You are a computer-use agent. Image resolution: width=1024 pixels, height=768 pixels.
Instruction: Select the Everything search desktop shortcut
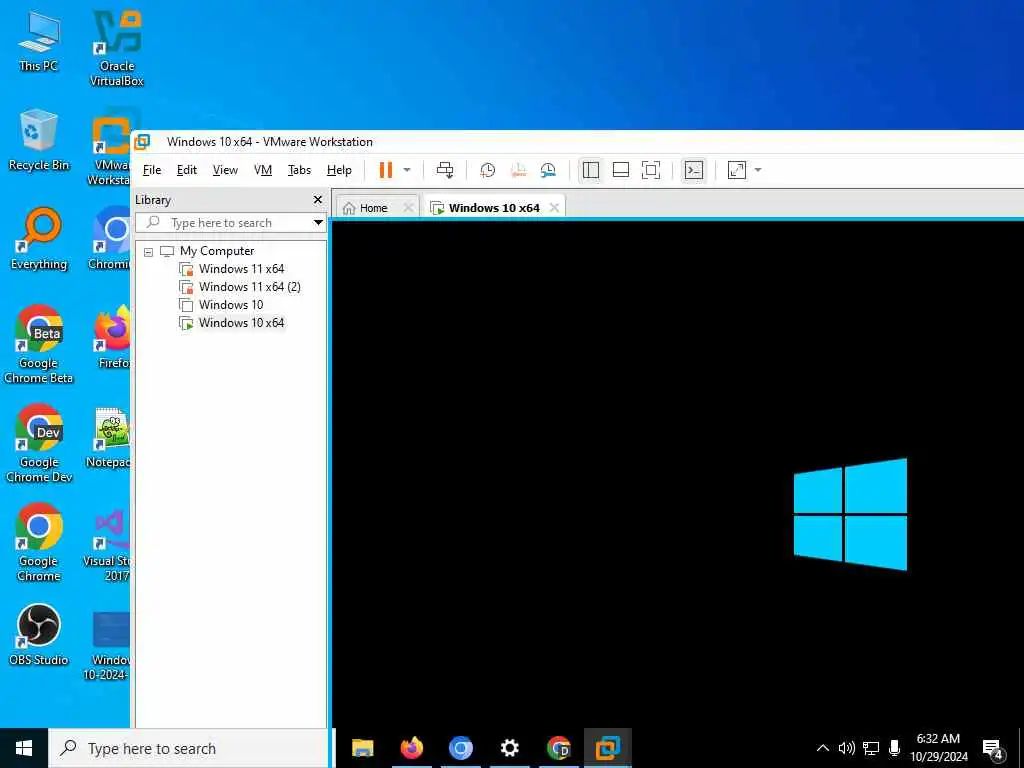[39, 240]
